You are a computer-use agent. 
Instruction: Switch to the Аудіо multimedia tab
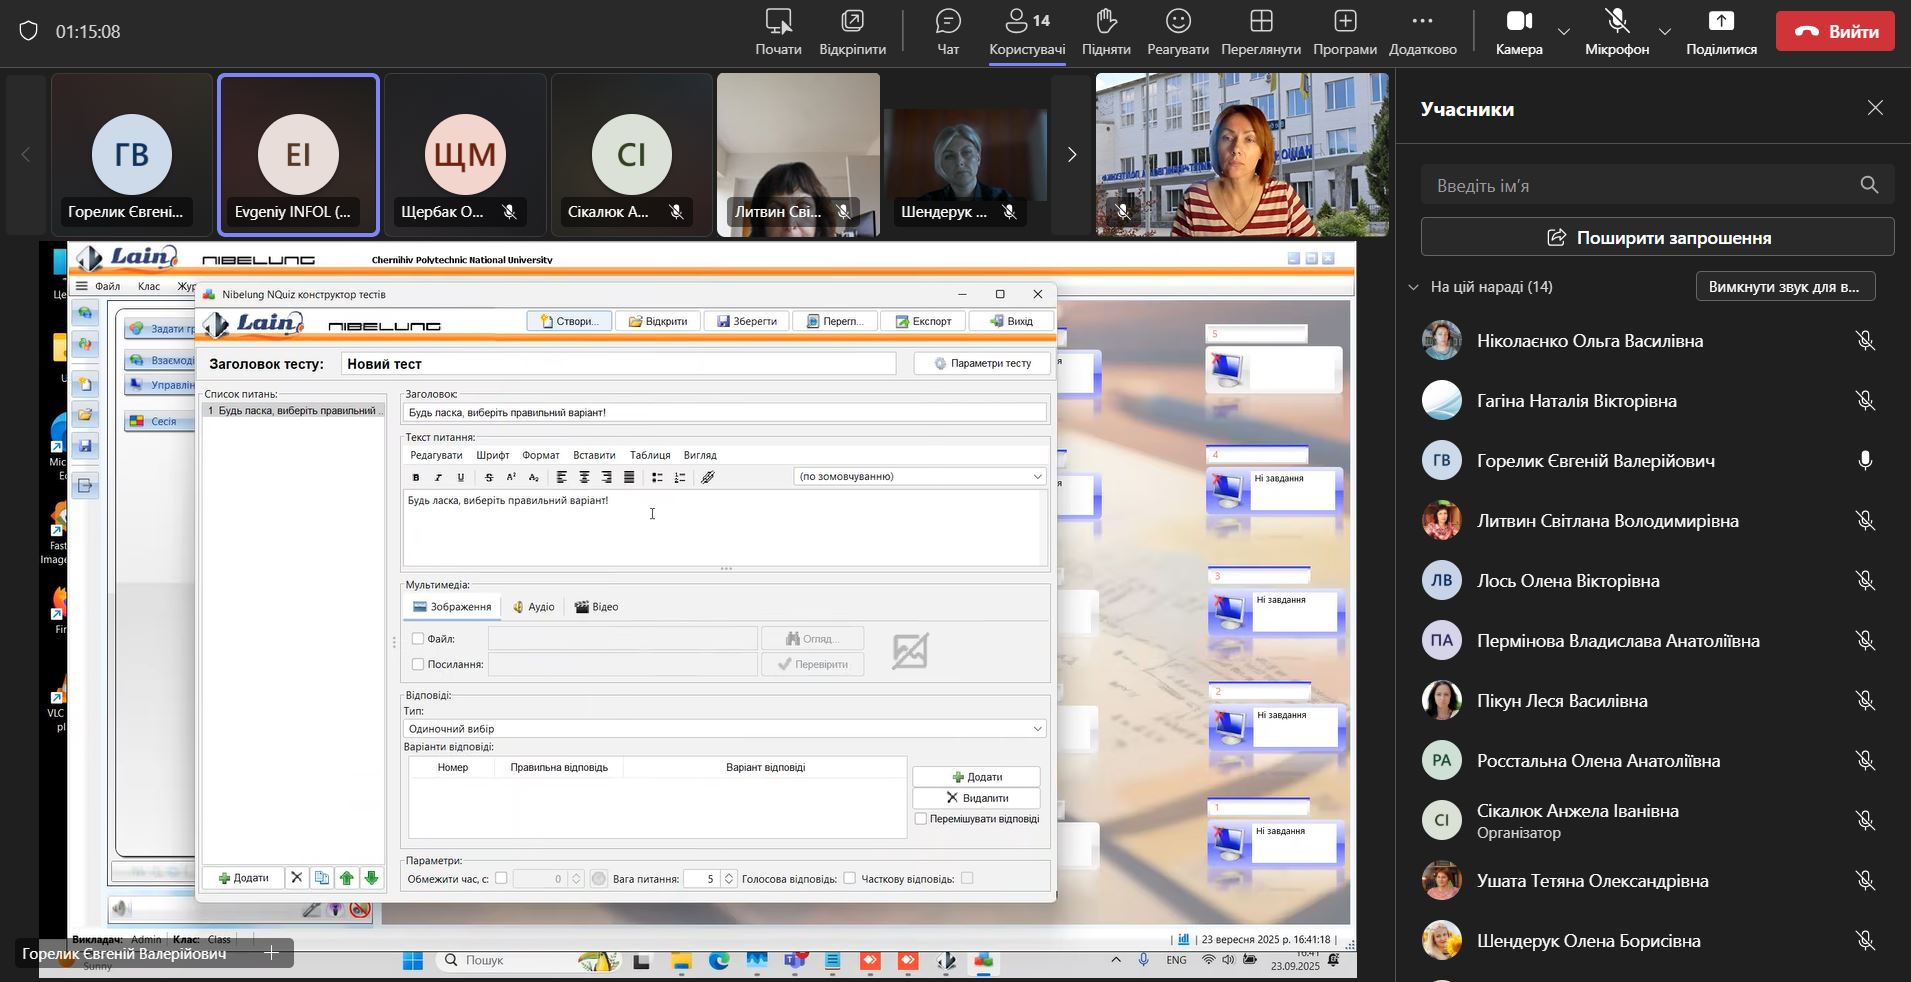click(x=534, y=607)
